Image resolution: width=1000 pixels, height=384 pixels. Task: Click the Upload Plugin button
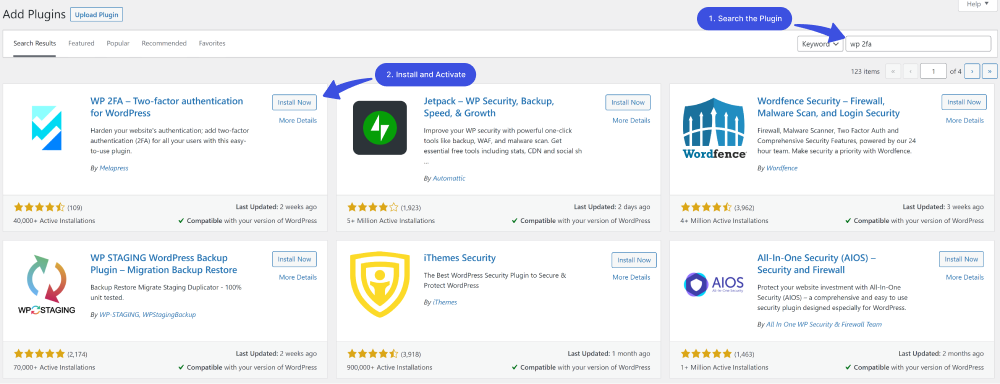pyautogui.click(x=96, y=14)
